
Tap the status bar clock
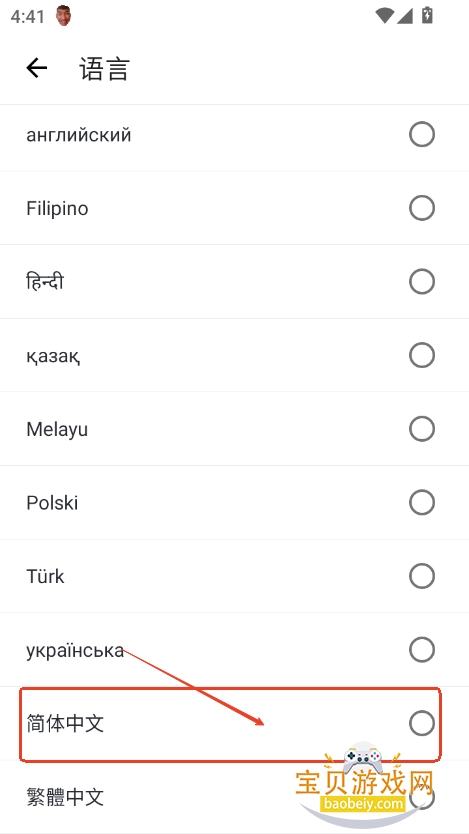pyautogui.click(x=28, y=16)
